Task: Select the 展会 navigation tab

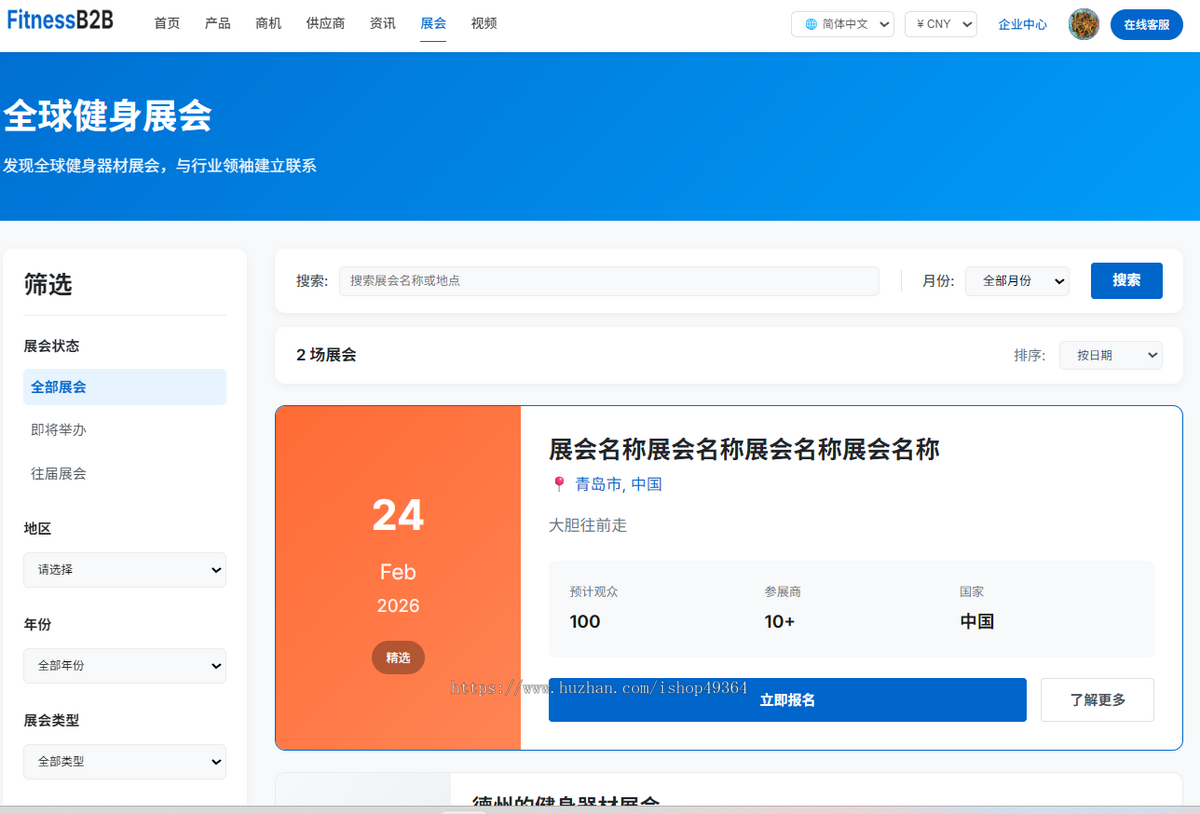Action: coord(433,23)
